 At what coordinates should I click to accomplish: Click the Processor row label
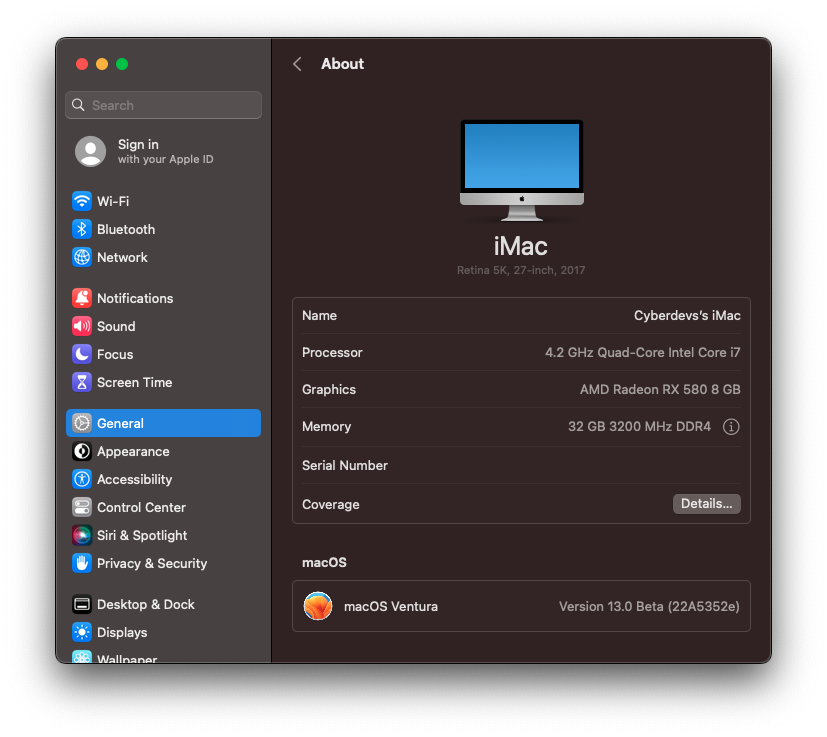(332, 352)
